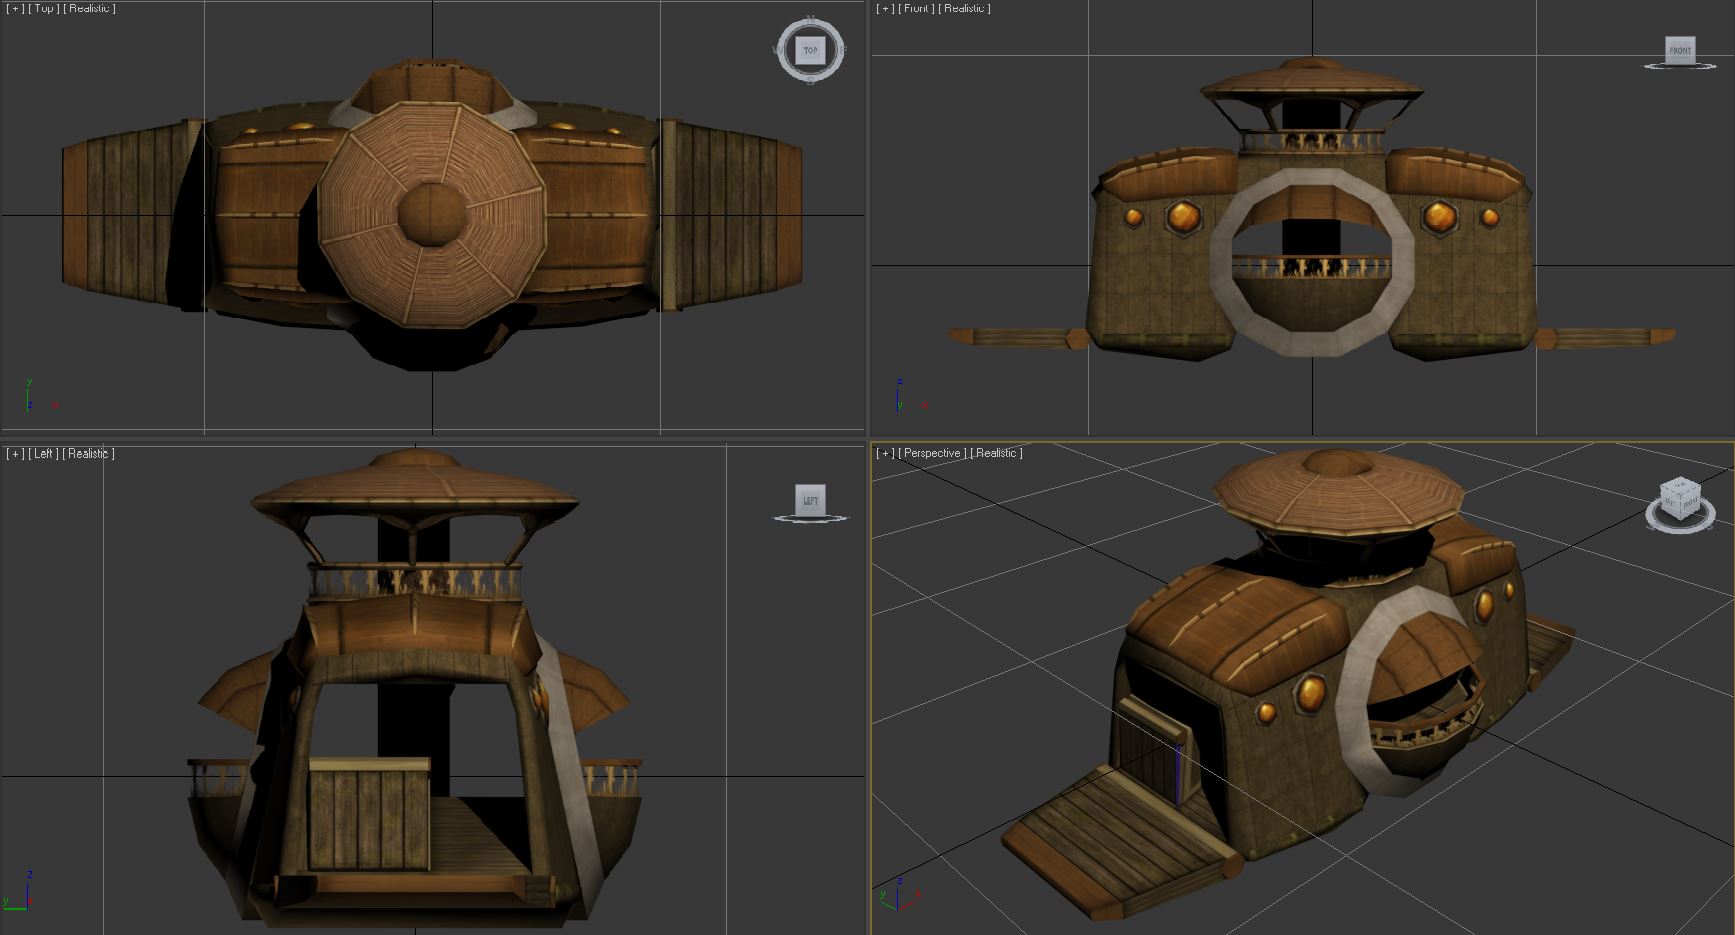Open the [+] menu in the Top viewport
The height and width of the screenshot is (935, 1735).
tap(15, 8)
